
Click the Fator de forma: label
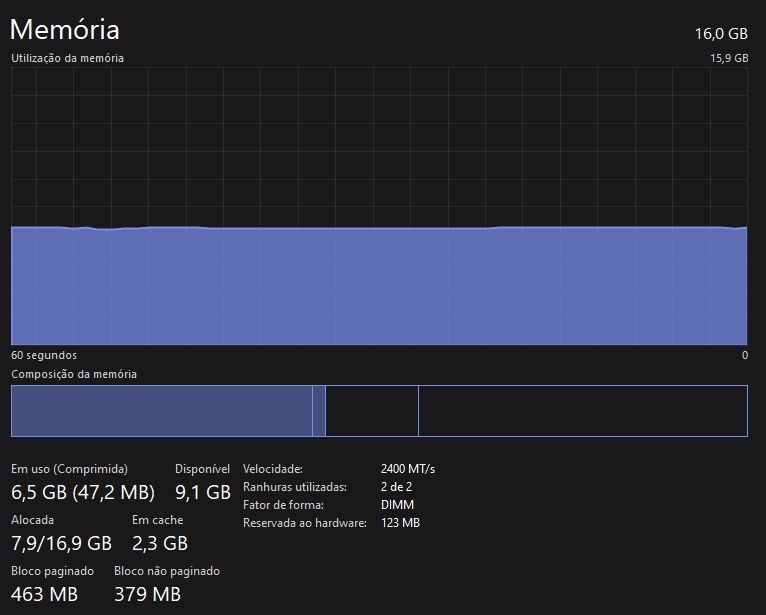point(283,505)
